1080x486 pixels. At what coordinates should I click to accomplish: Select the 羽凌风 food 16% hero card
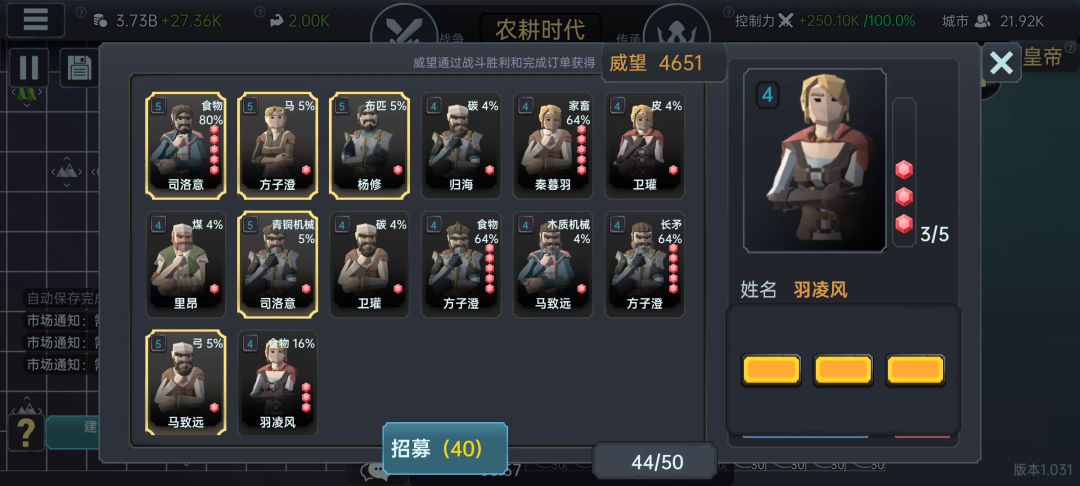[278, 383]
